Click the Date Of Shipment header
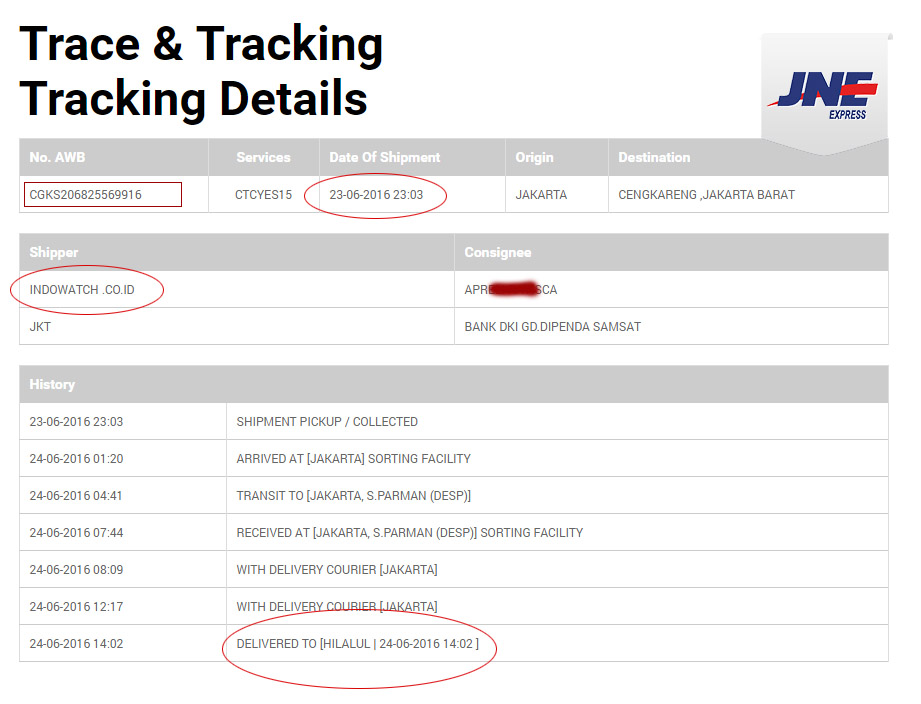 385,158
